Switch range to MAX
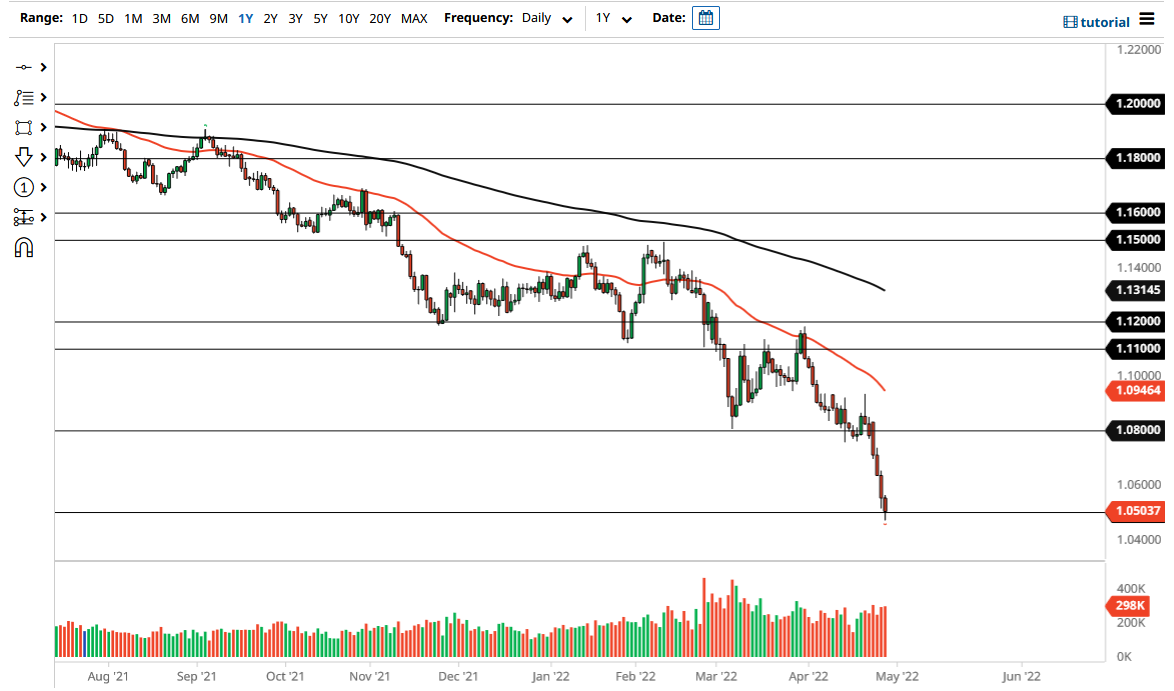Viewport: 1174px width, 691px height. click(414, 18)
